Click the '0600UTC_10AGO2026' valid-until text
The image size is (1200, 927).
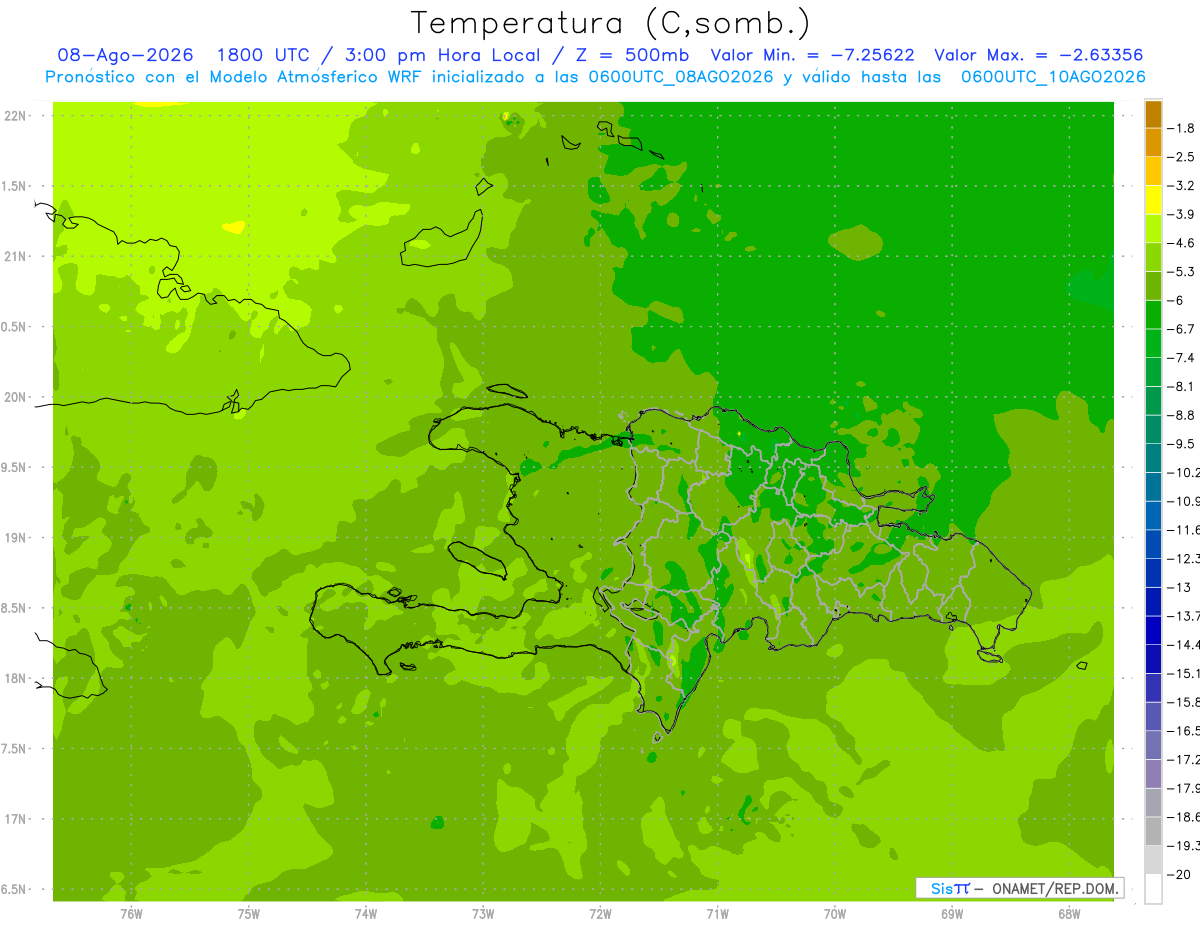click(1053, 77)
